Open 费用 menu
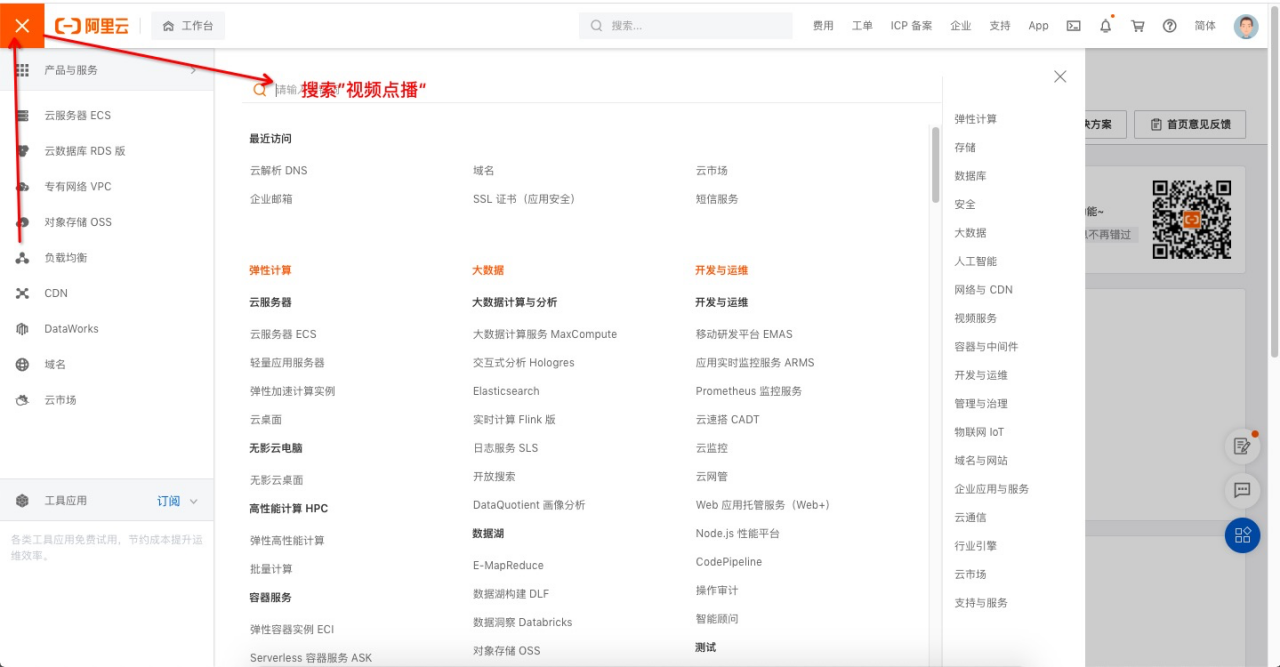The width and height of the screenshot is (1280, 667). click(x=823, y=26)
